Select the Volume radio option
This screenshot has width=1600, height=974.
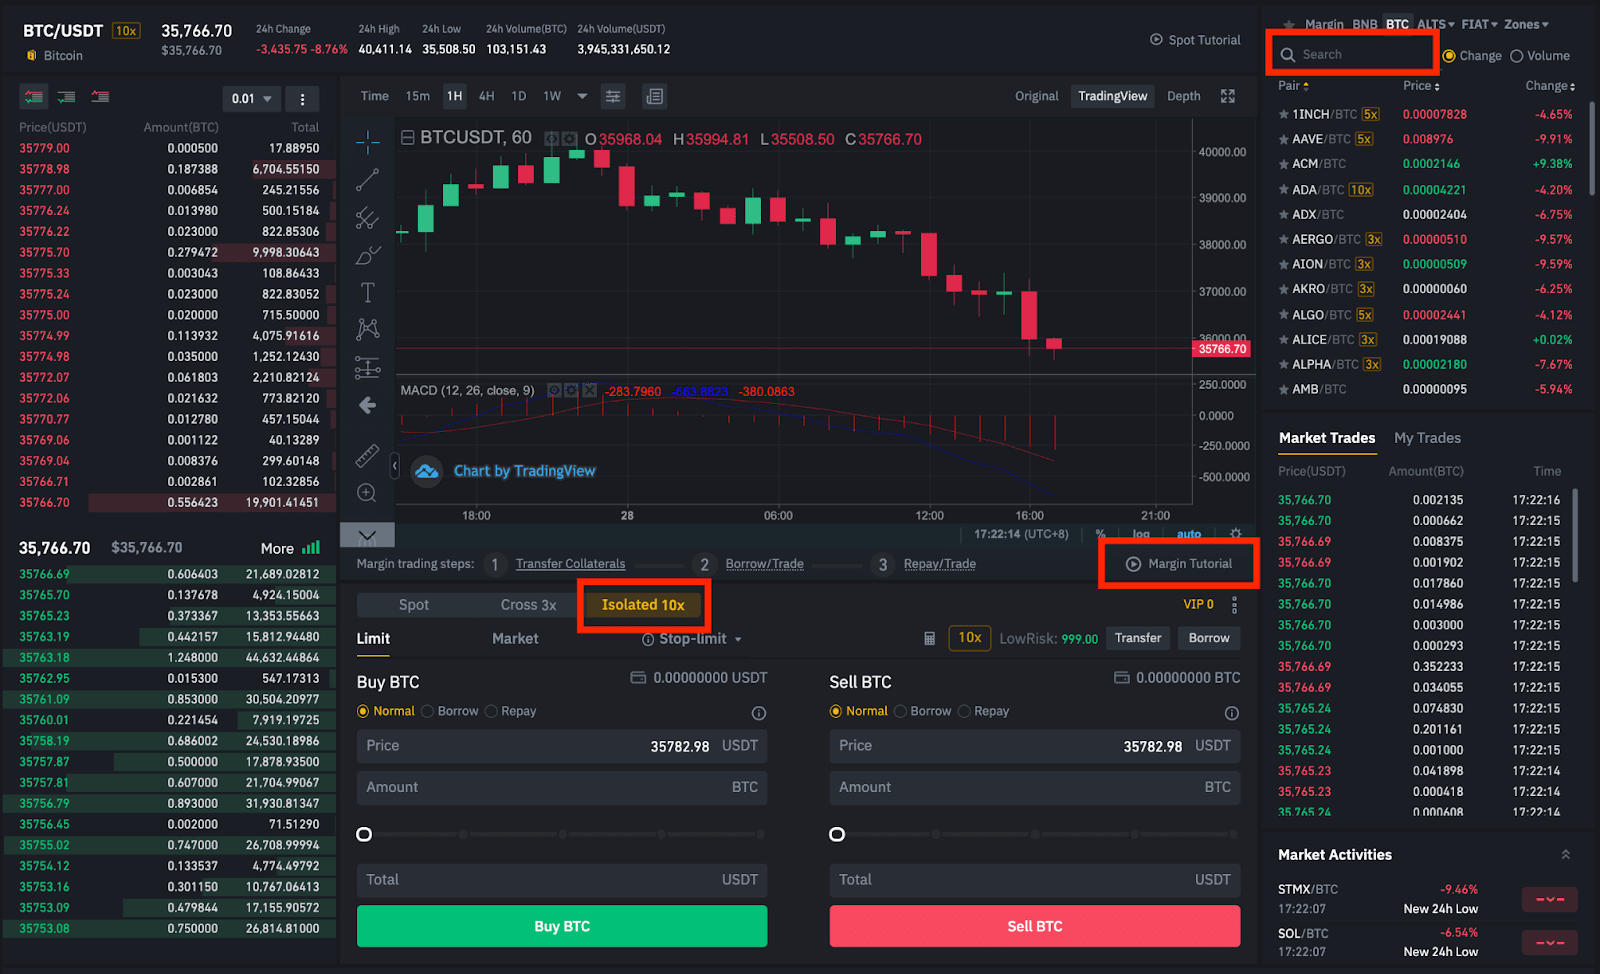1516,56
